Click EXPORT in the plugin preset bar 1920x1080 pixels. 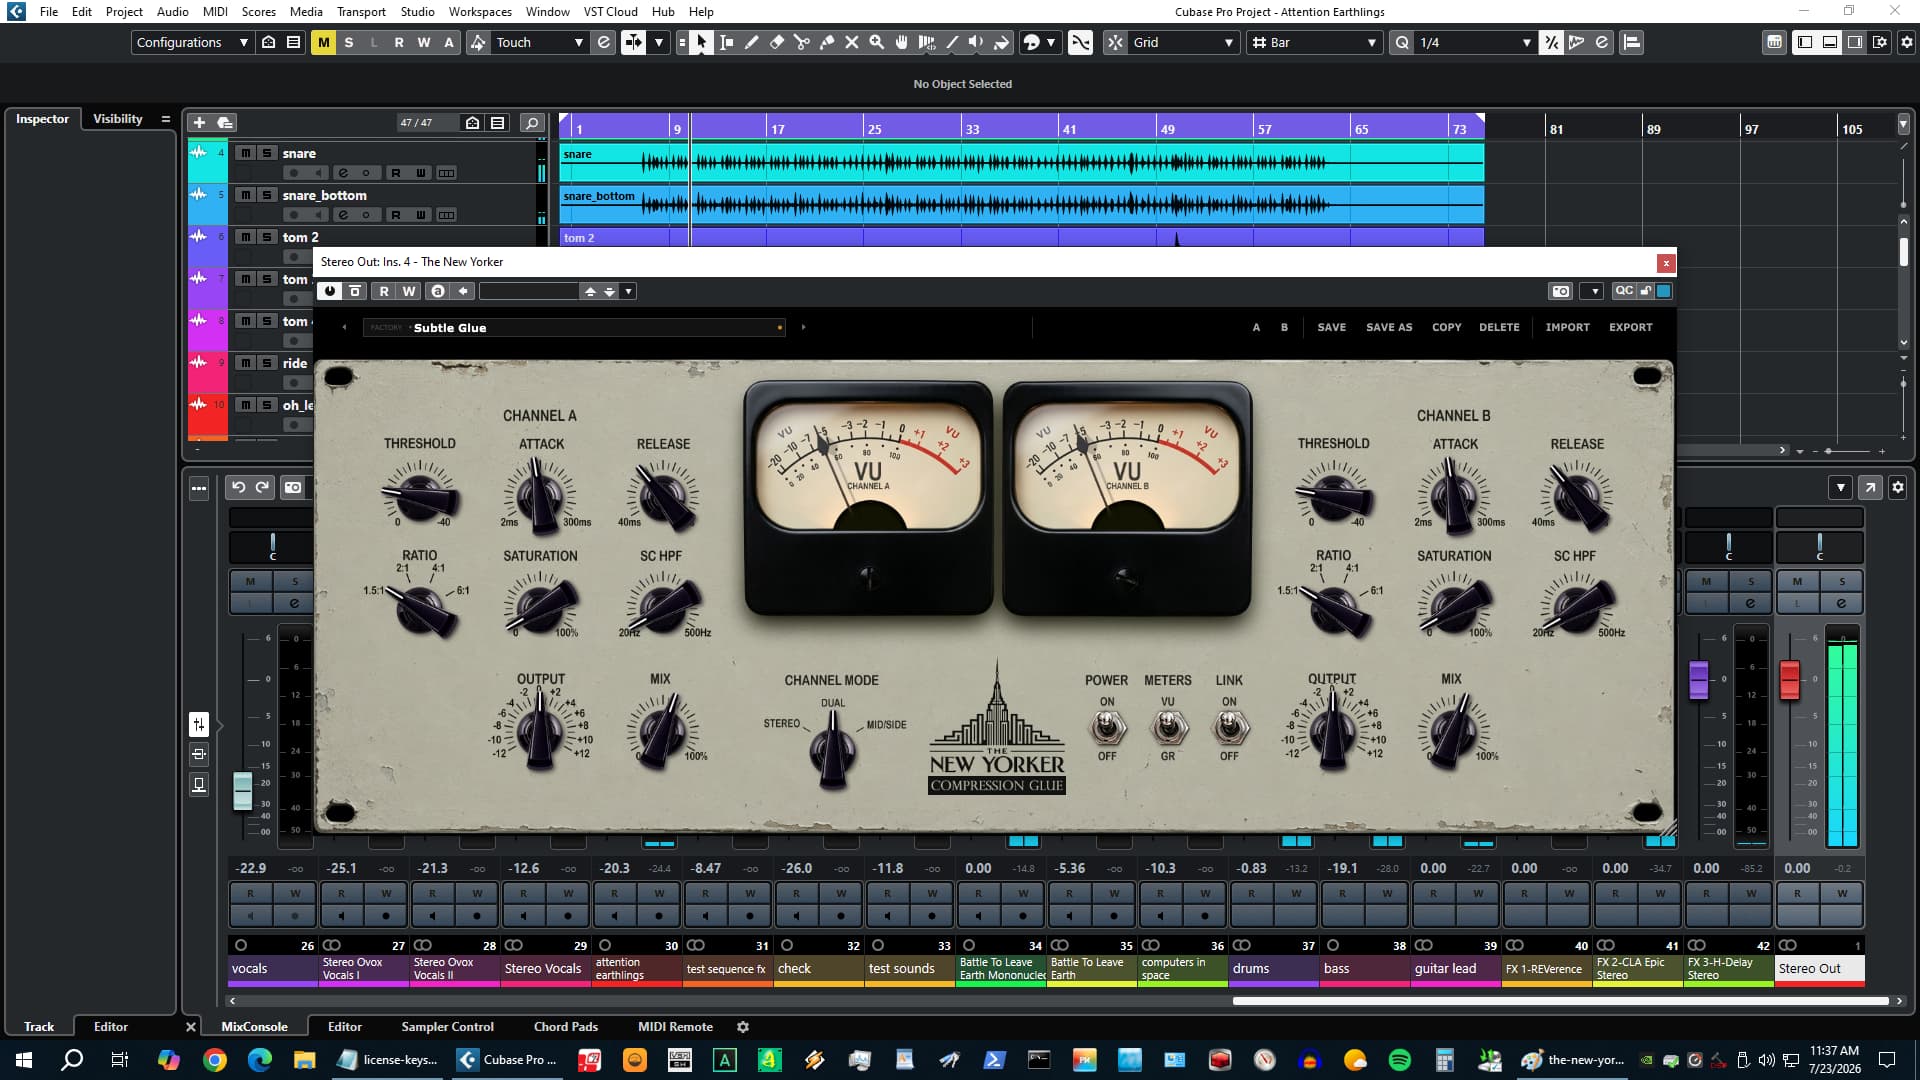pos(1630,327)
